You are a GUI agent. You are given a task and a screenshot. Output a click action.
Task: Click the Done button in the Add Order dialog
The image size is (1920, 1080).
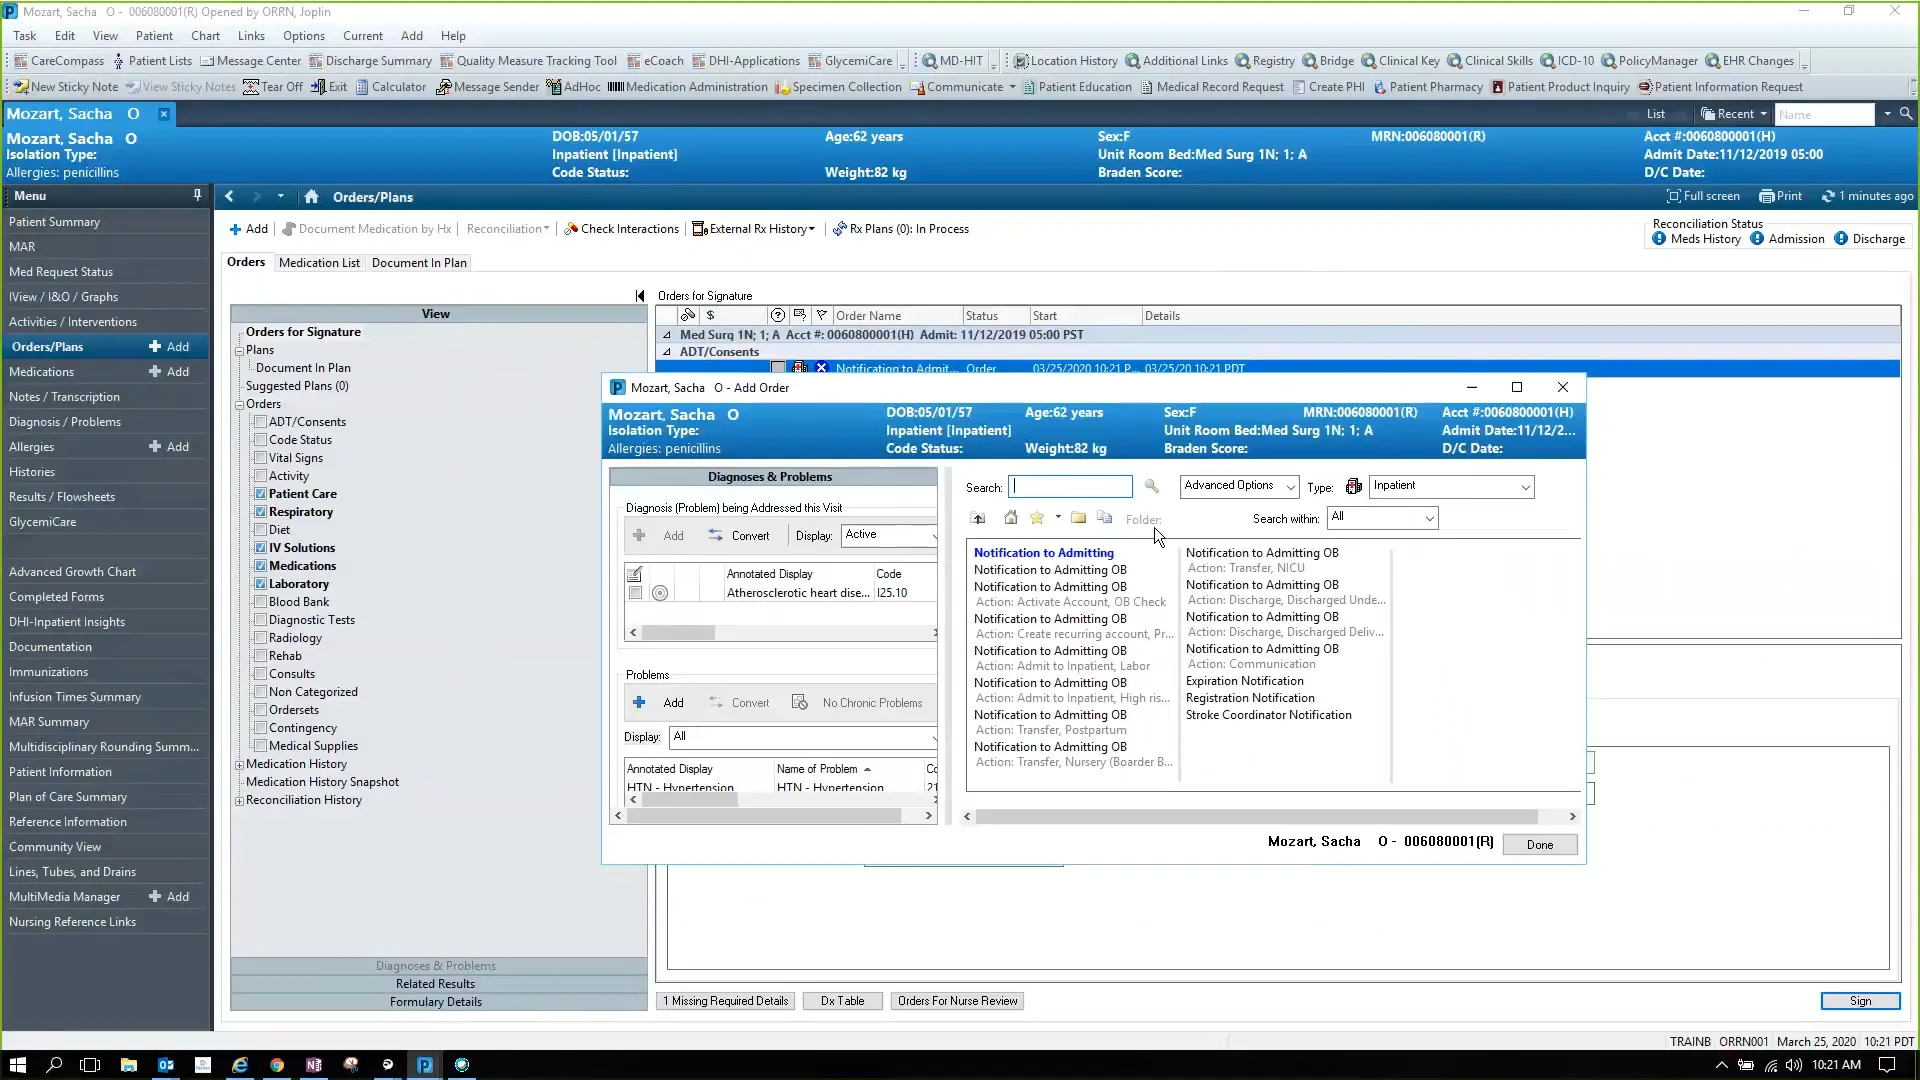coord(1539,844)
